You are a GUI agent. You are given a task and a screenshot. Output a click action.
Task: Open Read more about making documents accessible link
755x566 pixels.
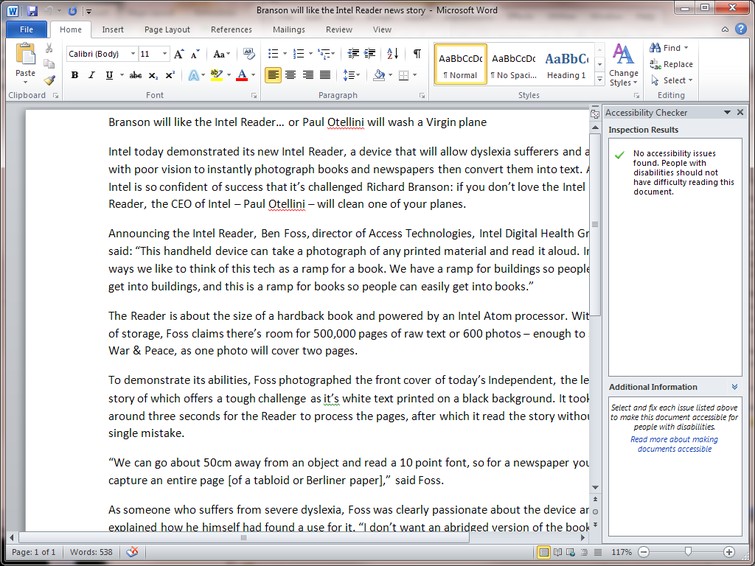(x=674, y=444)
